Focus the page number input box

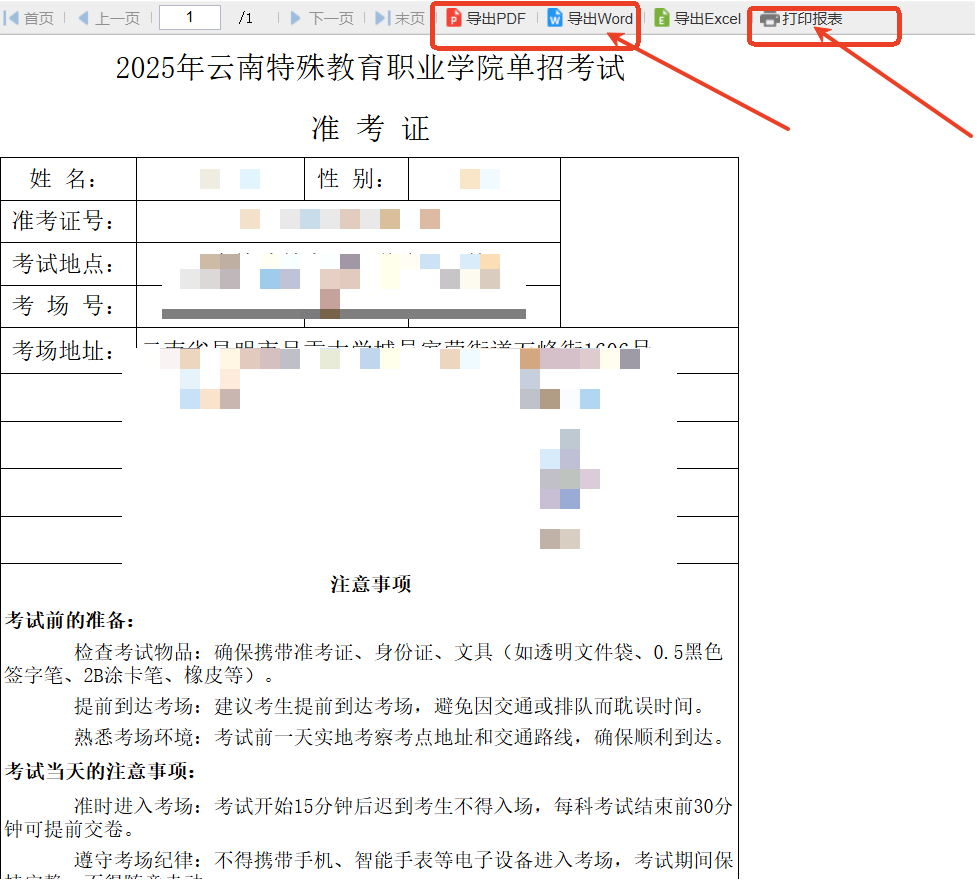click(189, 17)
